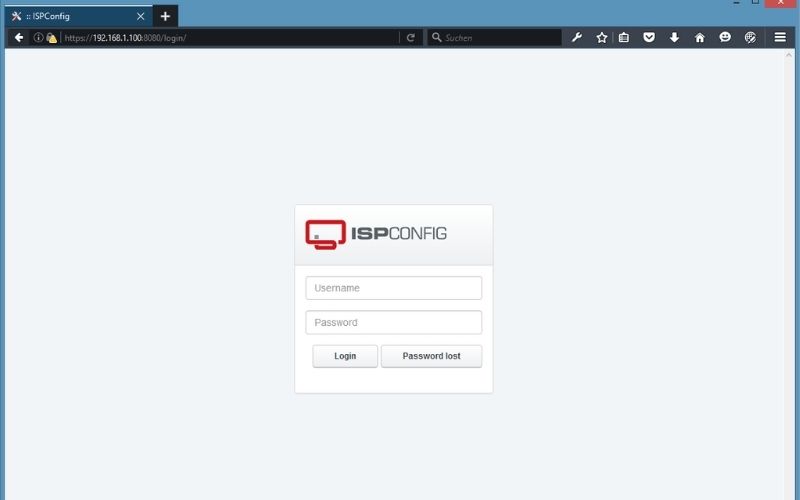Open the developer tools wrench icon
The width and height of the screenshot is (800, 500).
[577, 37]
